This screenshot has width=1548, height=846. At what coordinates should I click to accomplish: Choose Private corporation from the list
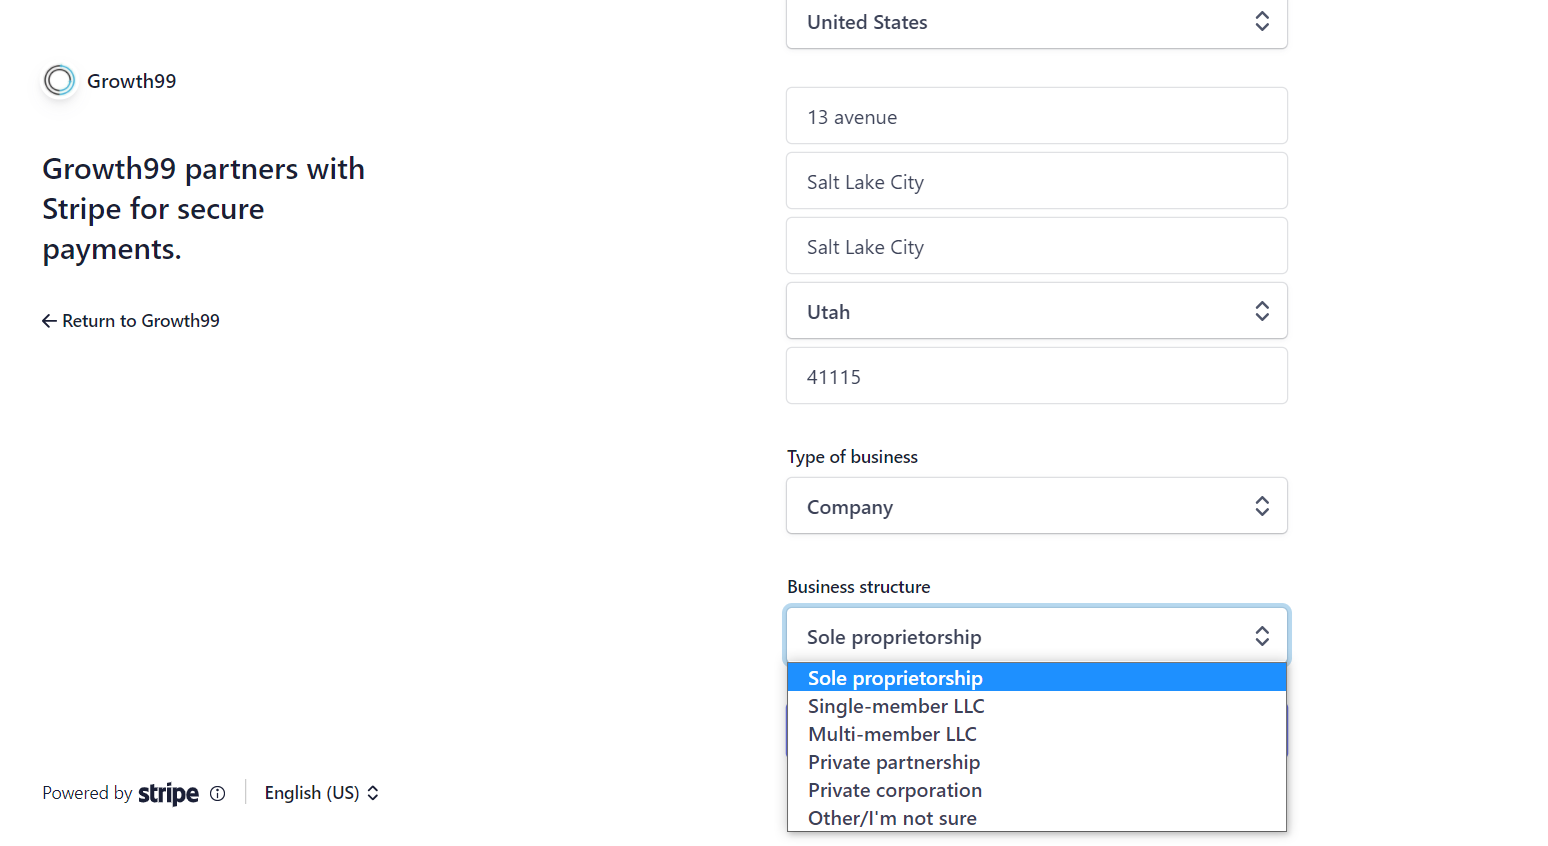[895, 790]
